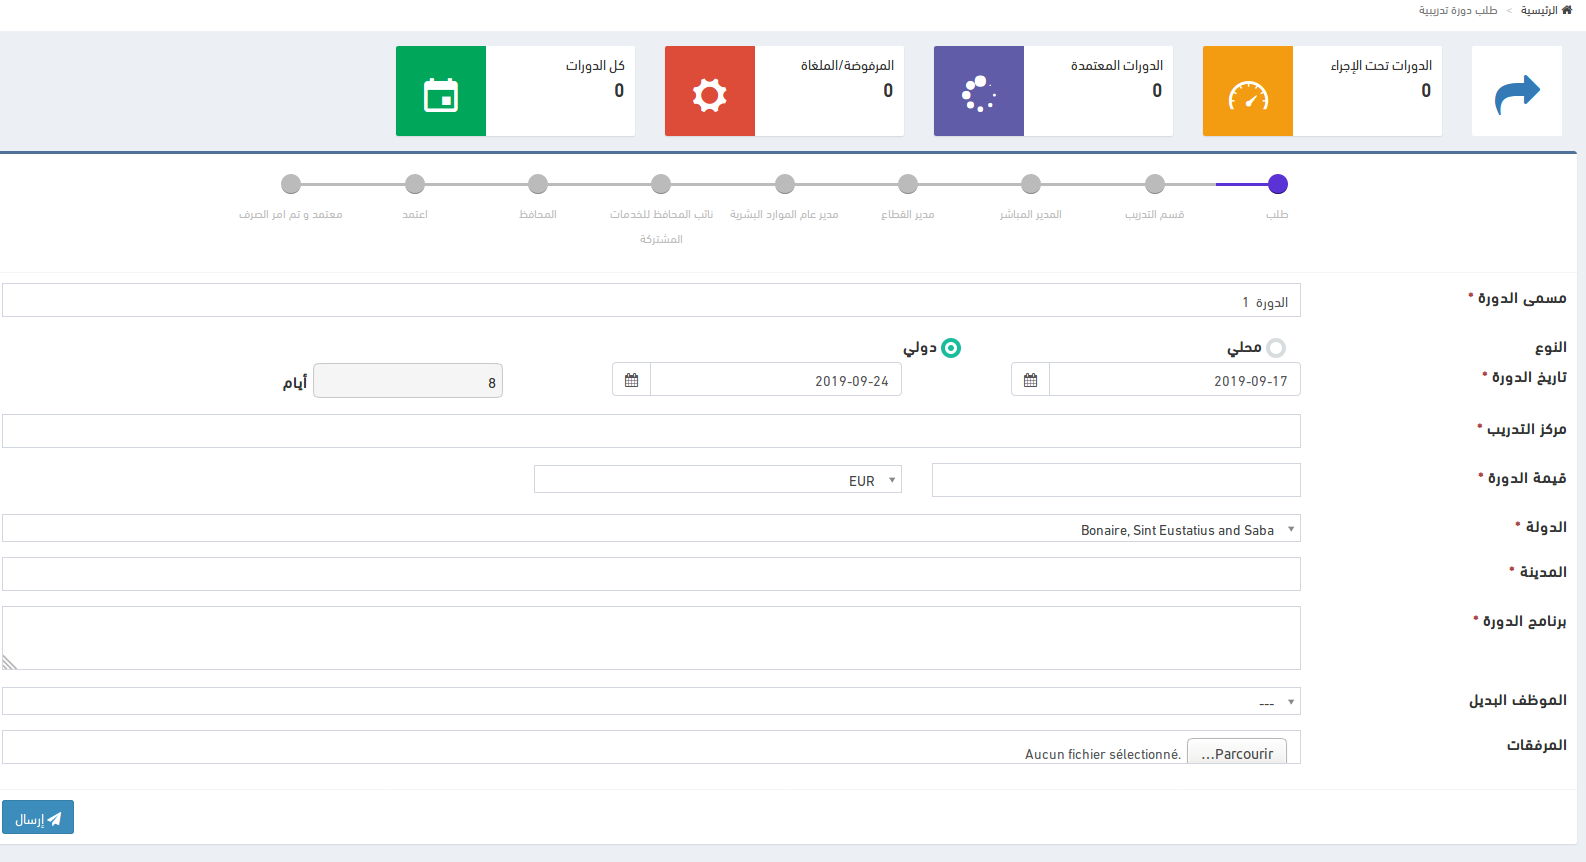Click the course program text area
The image size is (1586, 862).
tap(651, 638)
